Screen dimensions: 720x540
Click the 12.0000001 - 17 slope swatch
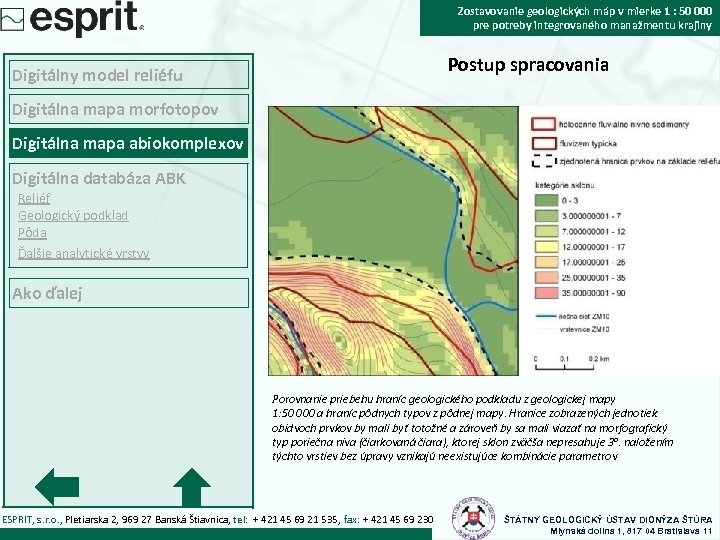pos(546,247)
